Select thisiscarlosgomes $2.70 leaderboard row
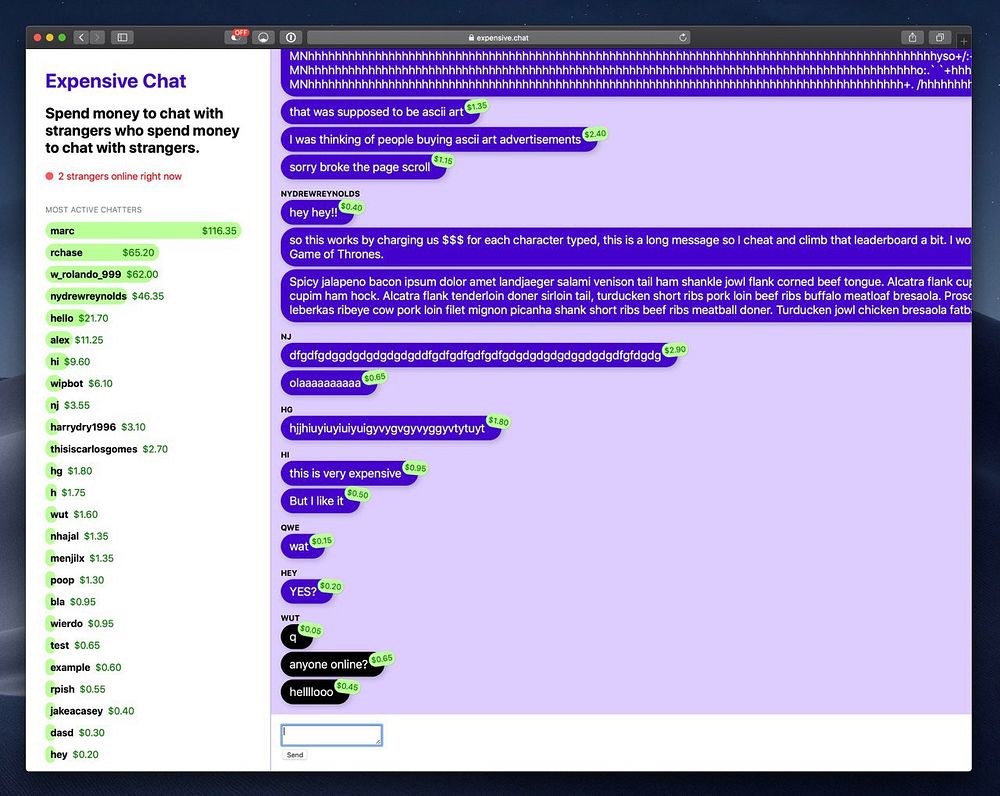 [x=107, y=449]
